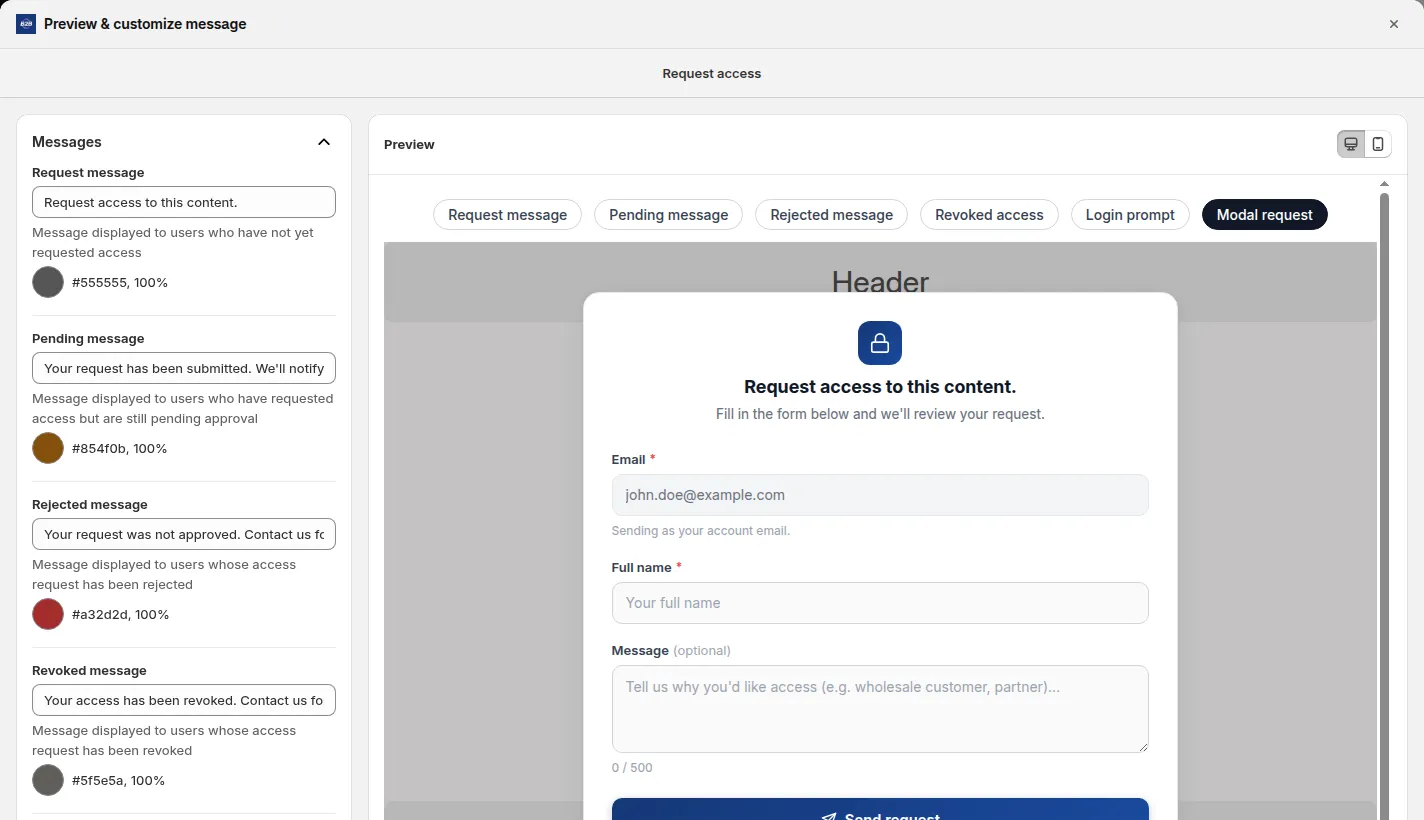Image resolution: width=1424 pixels, height=820 pixels.
Task: Click the "0 / 500" character counter
Action: click(x=632, y=768)
